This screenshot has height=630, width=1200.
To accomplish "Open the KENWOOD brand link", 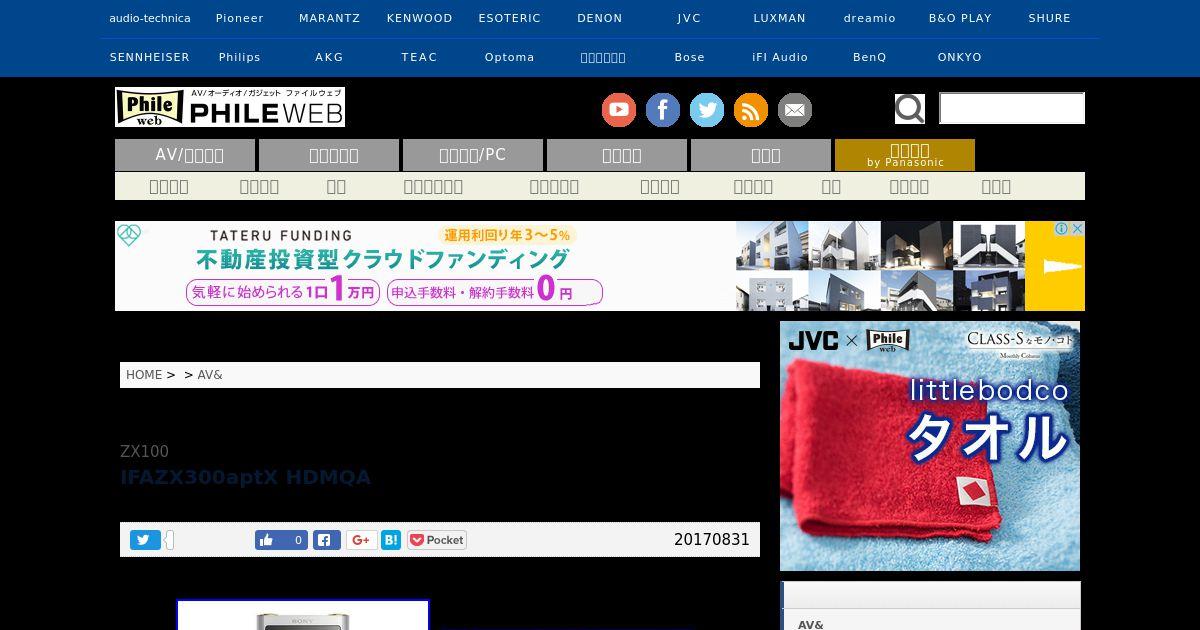I will [420, 18].
